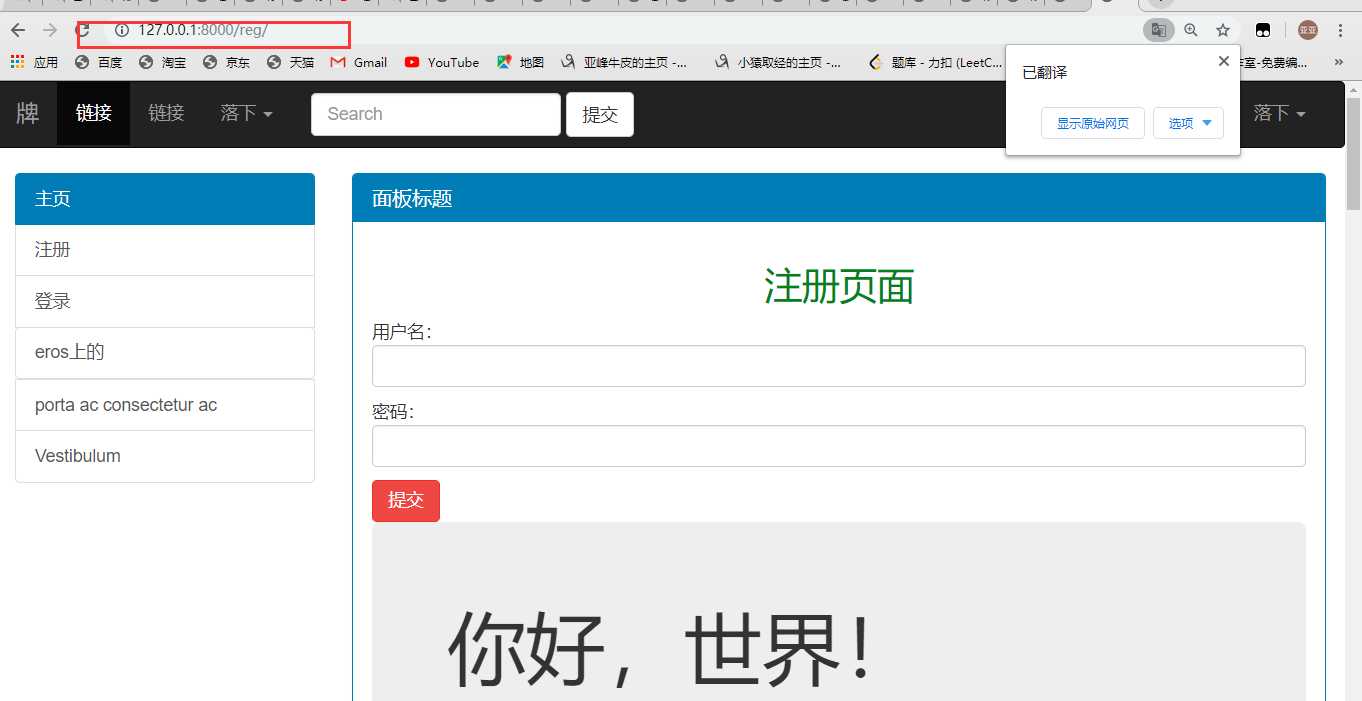Select 注册 in the sidebar list
The width and height of the screenshot is (1362, 701).
[x=165, y=250]
